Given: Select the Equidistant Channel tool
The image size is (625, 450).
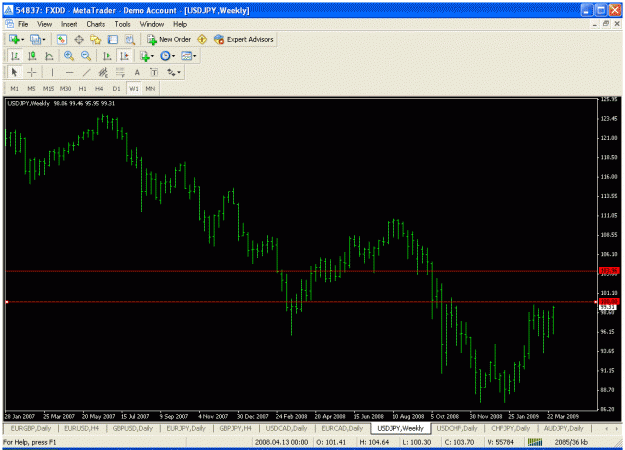Looking at the screenshot, I should click(103, 72).
